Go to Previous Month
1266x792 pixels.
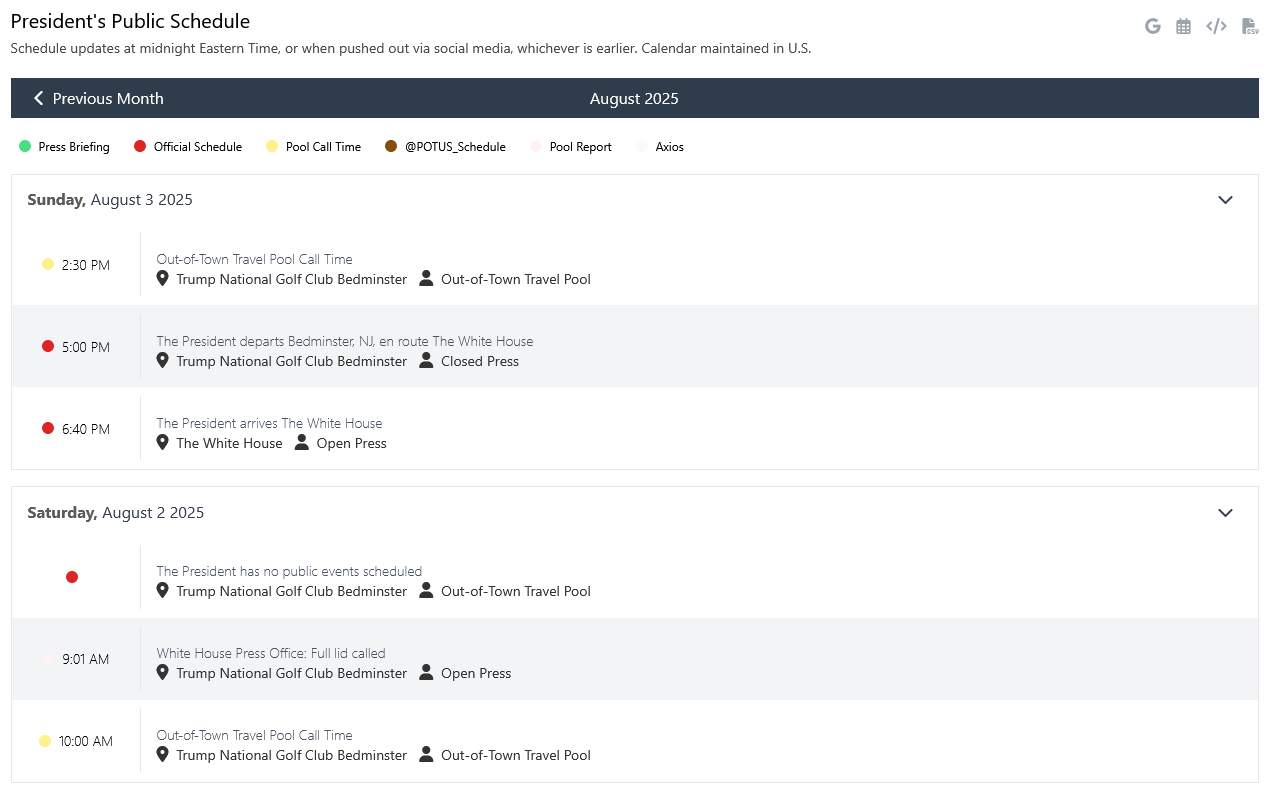click(98, 98)
